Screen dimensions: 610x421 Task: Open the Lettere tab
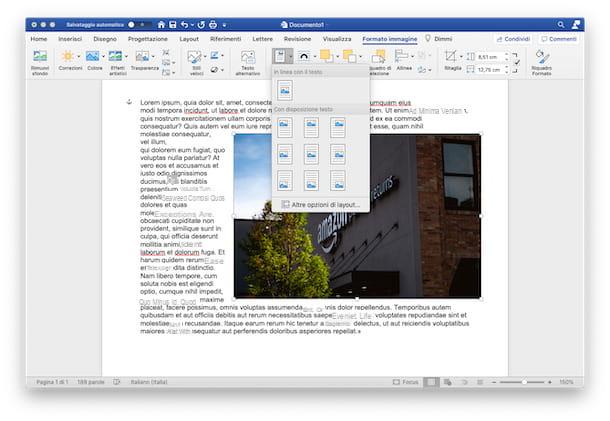tap(263, 39)
